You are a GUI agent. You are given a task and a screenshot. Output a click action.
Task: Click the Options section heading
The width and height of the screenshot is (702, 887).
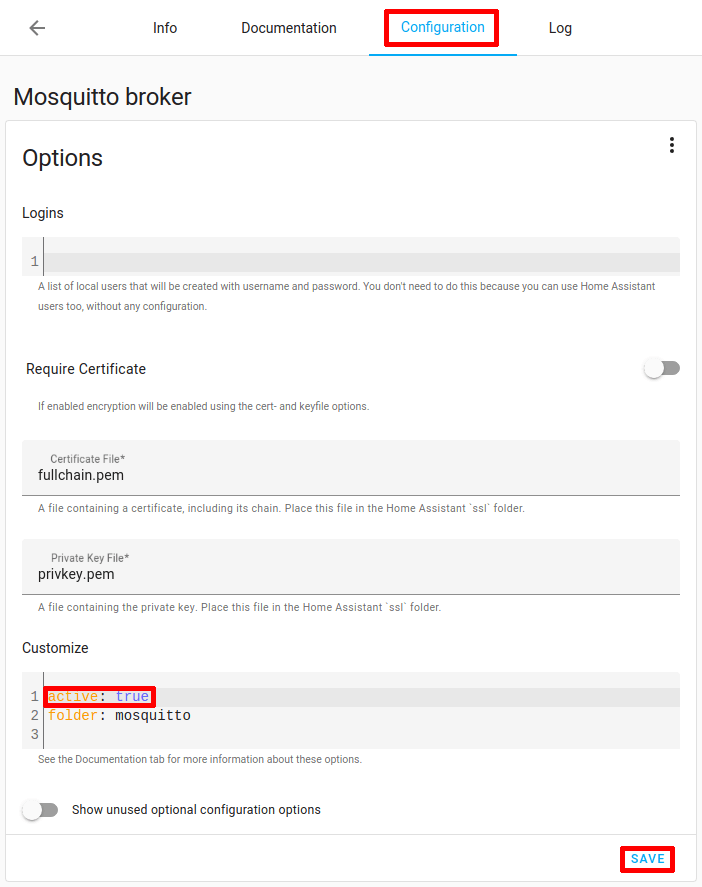[62, 158]
